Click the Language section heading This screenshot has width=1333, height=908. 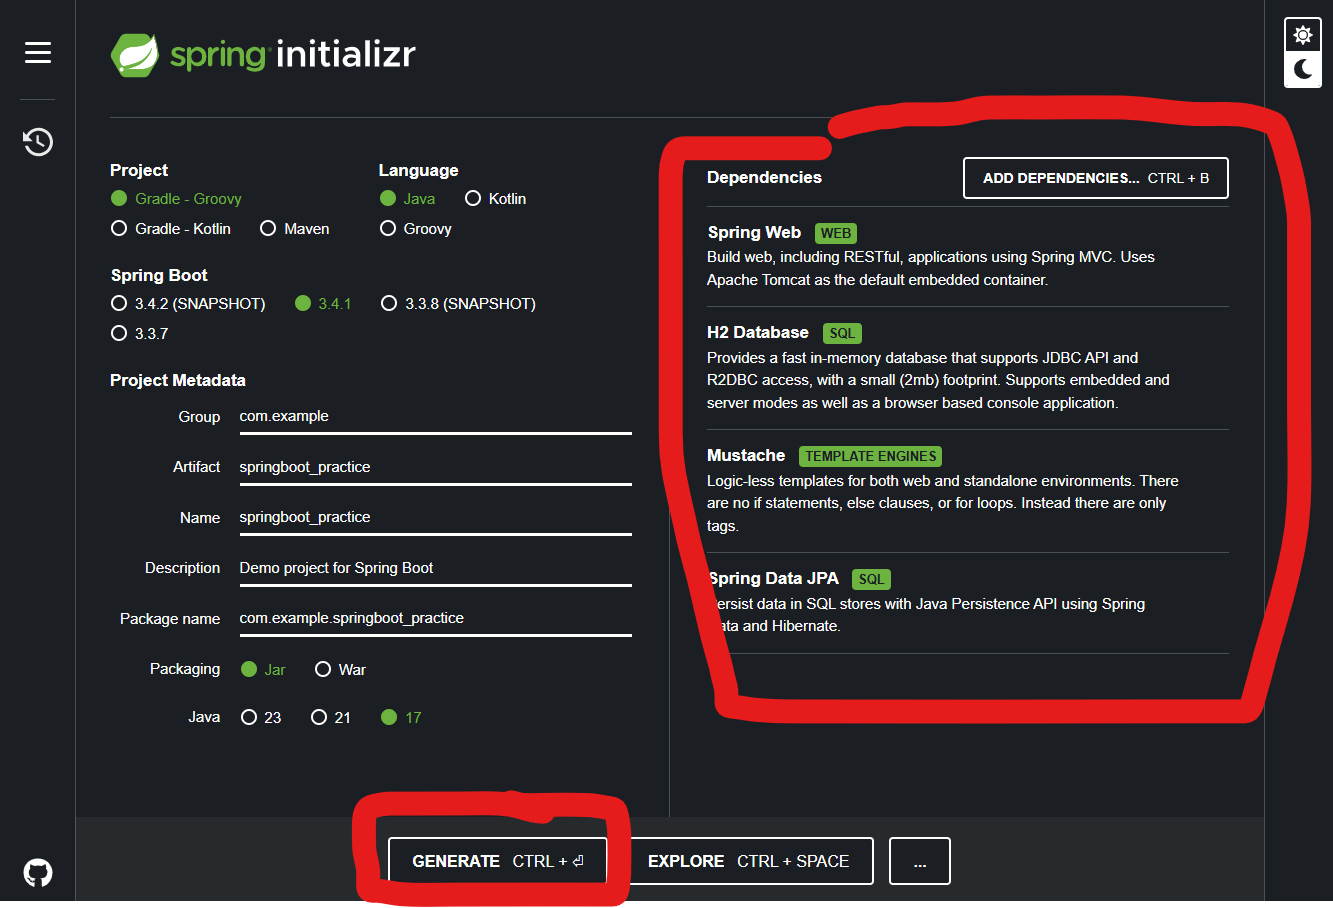(418, 170)
